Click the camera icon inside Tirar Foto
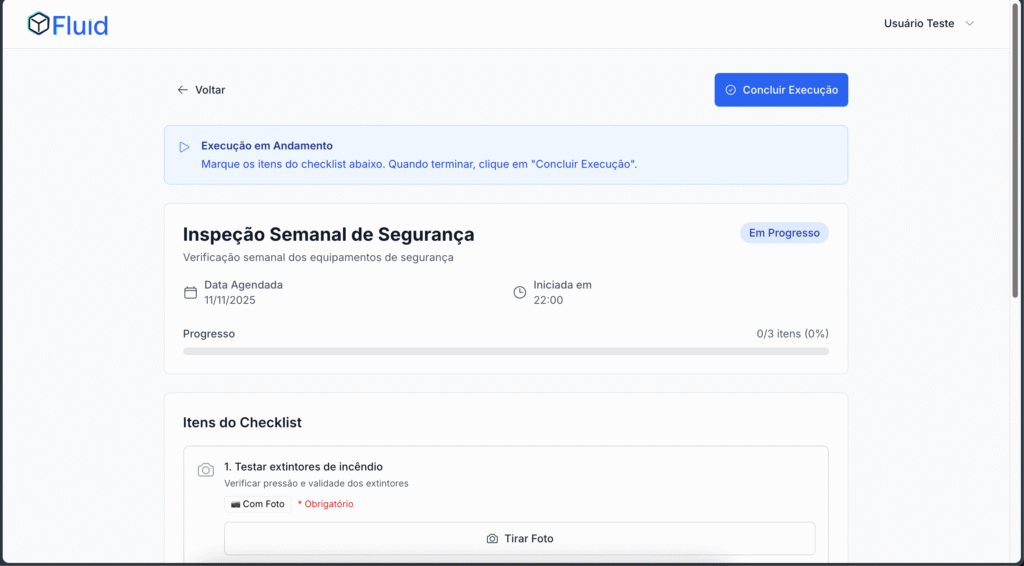 click(492, 539)
